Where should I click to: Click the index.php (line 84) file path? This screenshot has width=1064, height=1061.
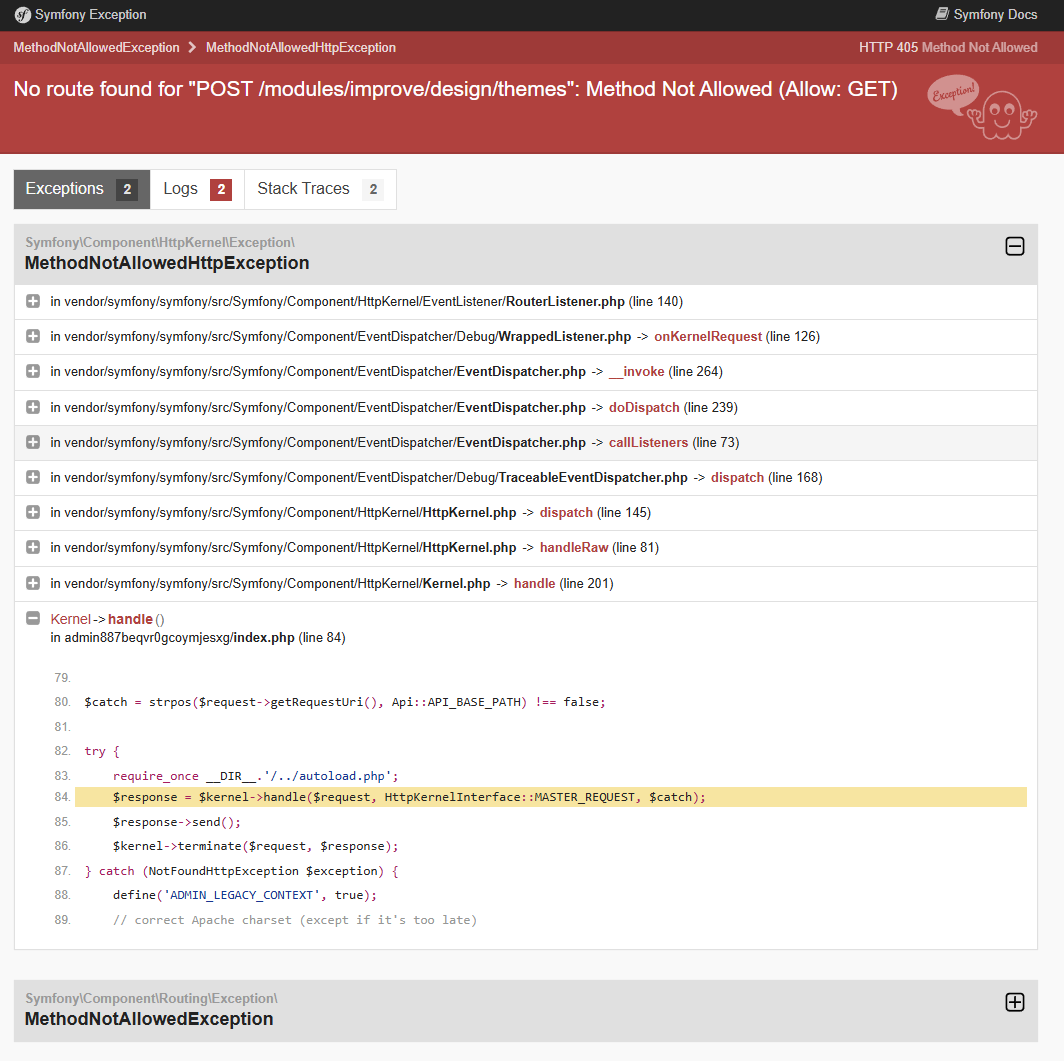(x=197, y=638)
